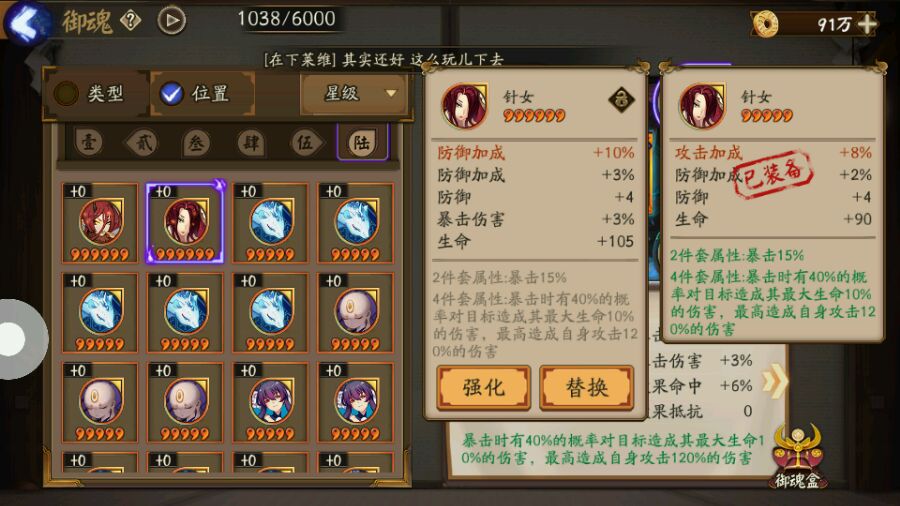Choose the one-eyed bald soul in second row
This screenshot has height=506, width=900.
pos(355,313)
